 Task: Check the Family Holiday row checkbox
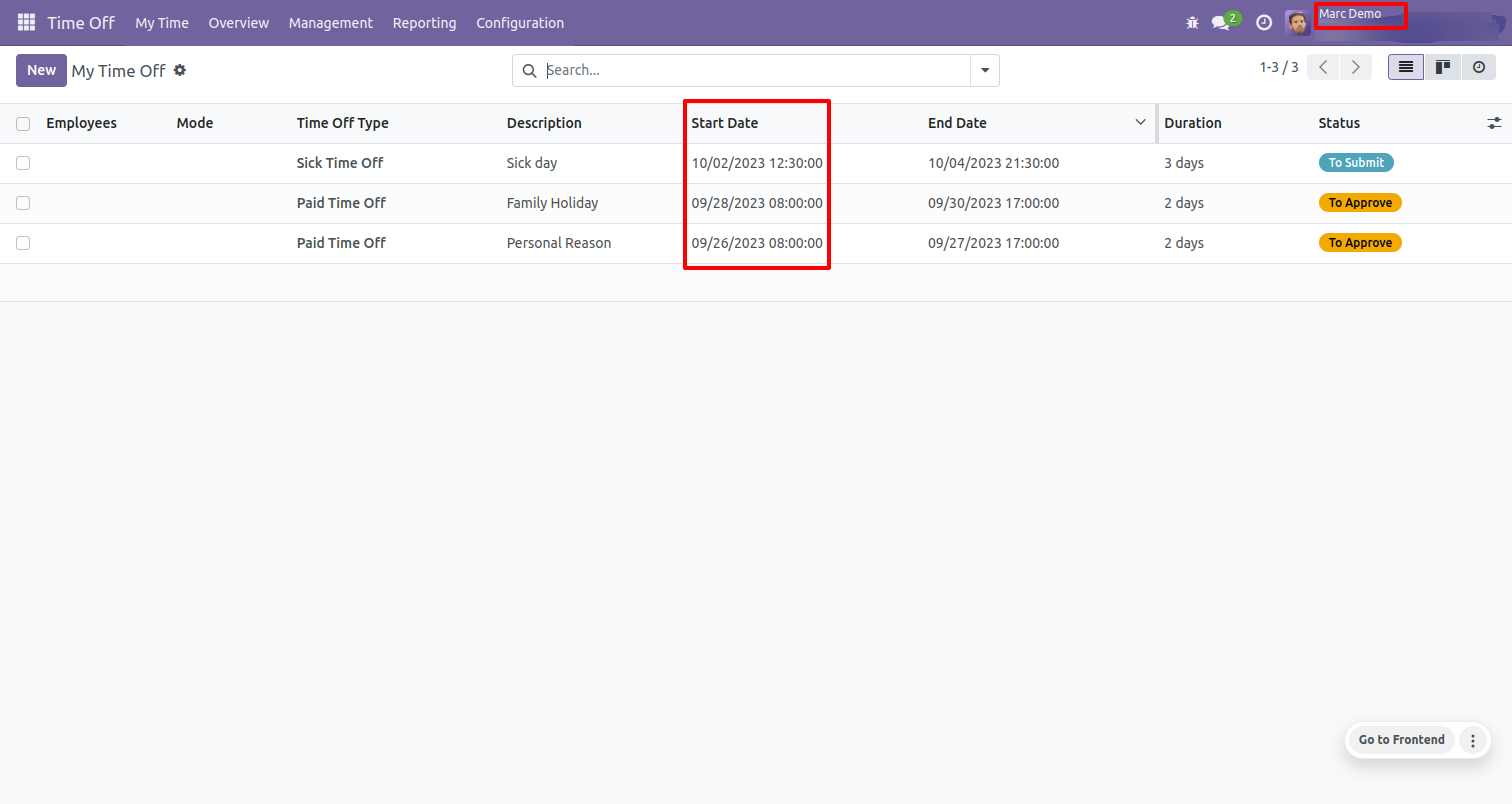pyautogui.click(x=23, y=203)
